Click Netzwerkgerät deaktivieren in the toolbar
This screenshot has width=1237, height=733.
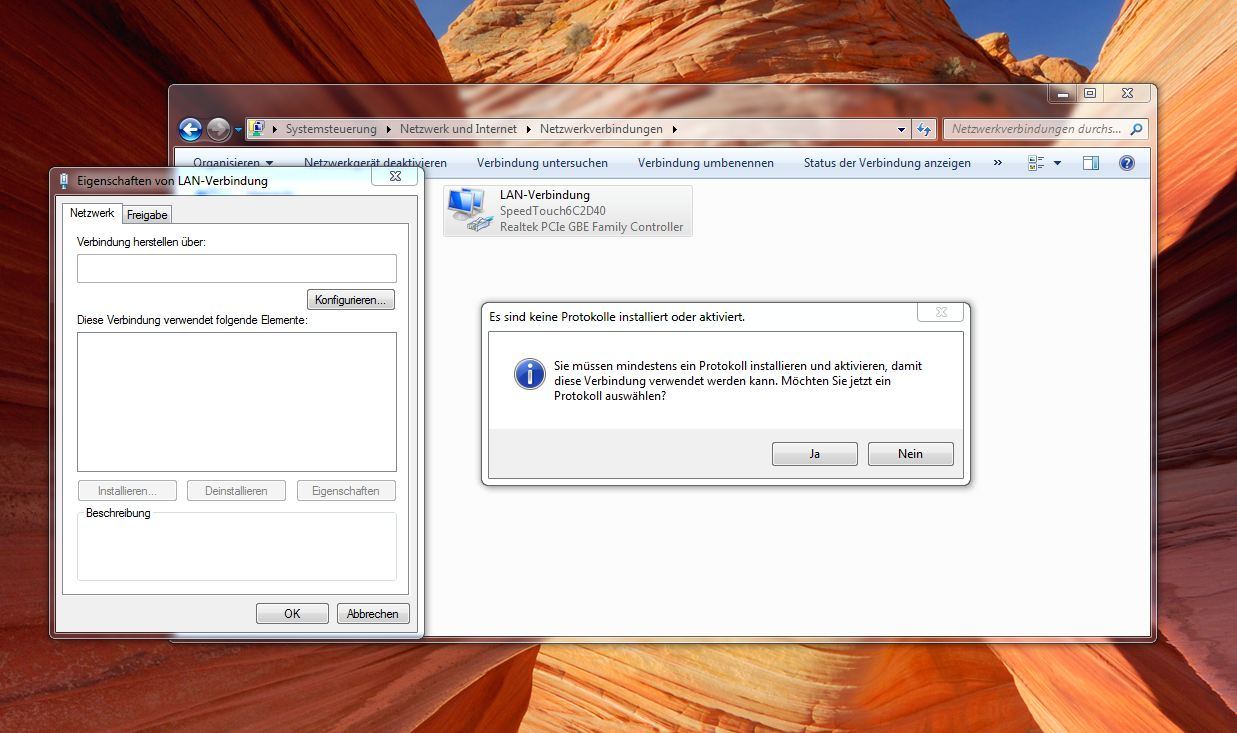click(375, 163)
